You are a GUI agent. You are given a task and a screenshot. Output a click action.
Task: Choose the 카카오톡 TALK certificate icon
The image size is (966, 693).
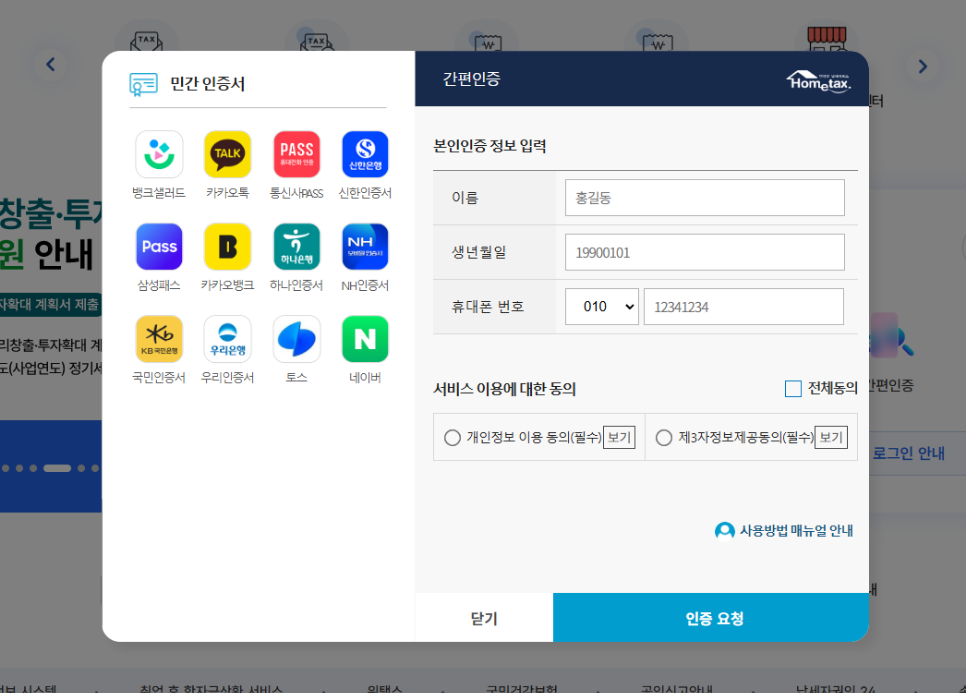(227, 154)
